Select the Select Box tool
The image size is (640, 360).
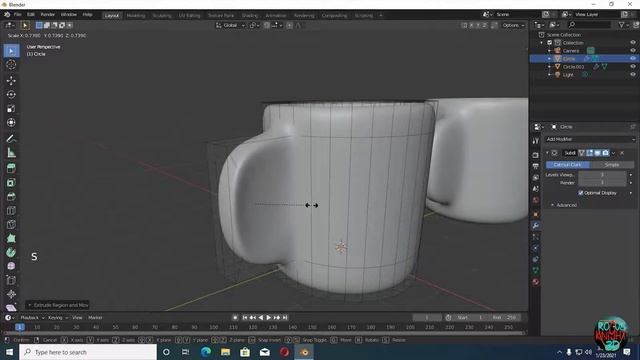pos(11,51)
